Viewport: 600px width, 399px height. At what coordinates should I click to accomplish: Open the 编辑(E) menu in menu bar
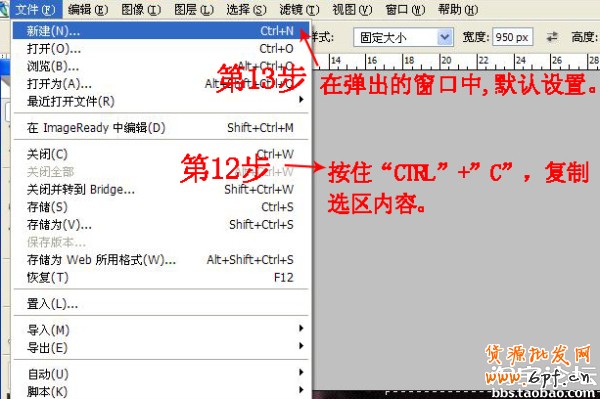coord(88,9)
